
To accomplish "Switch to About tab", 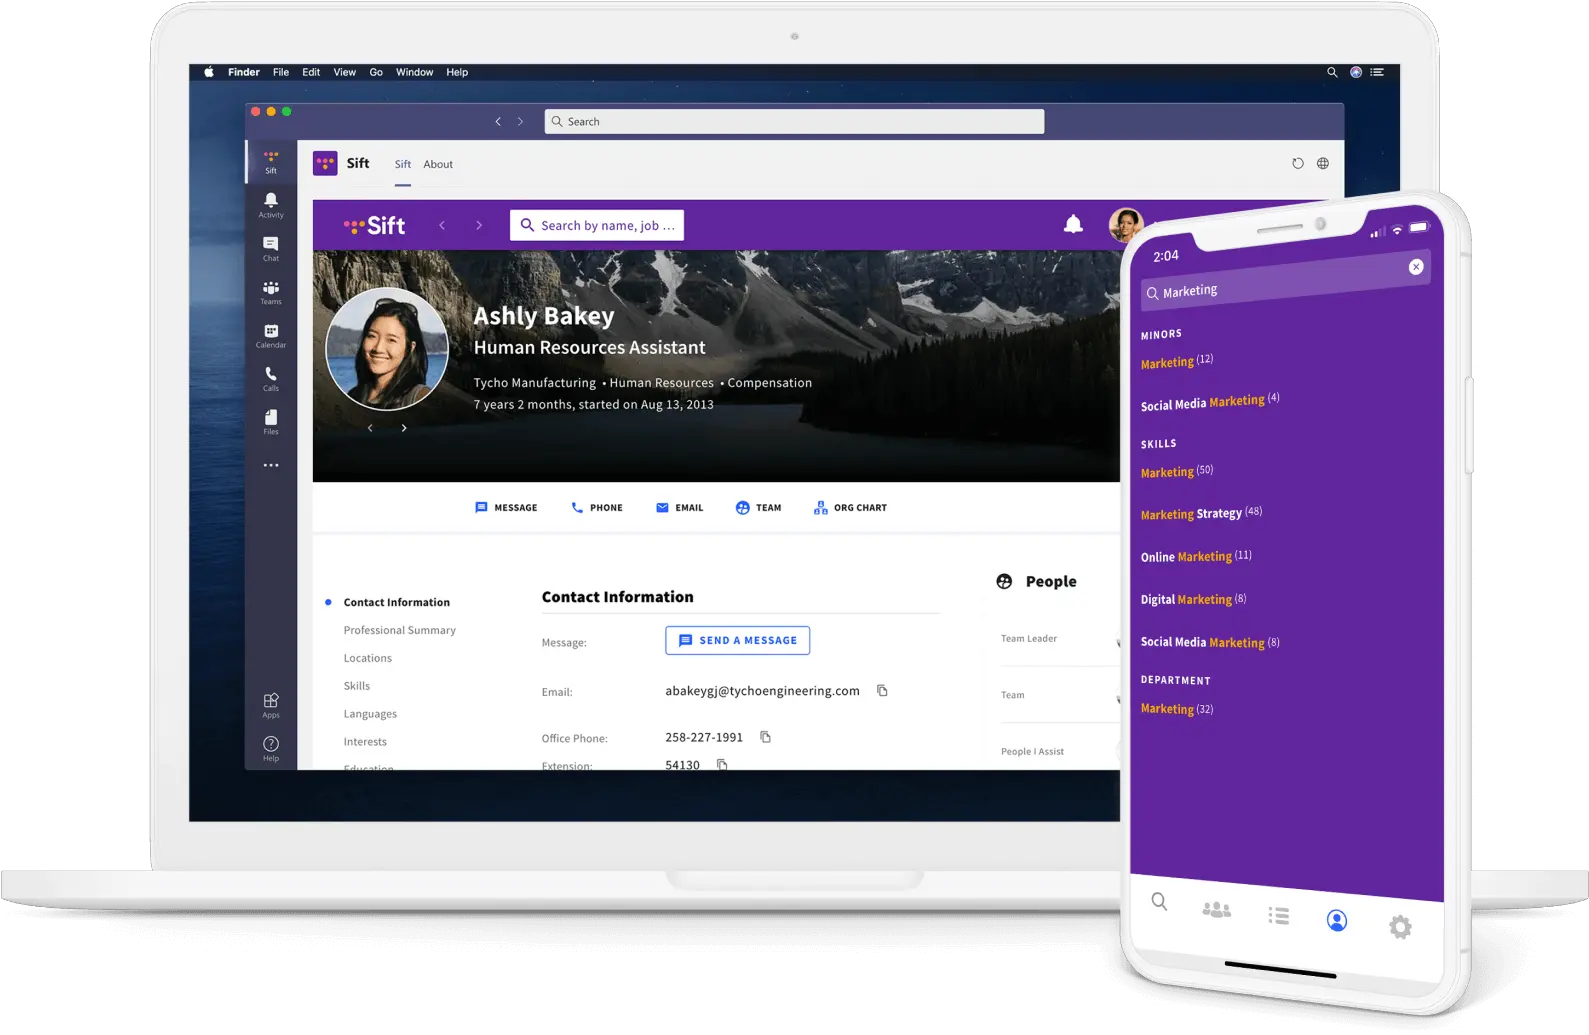I will [438, 164].
